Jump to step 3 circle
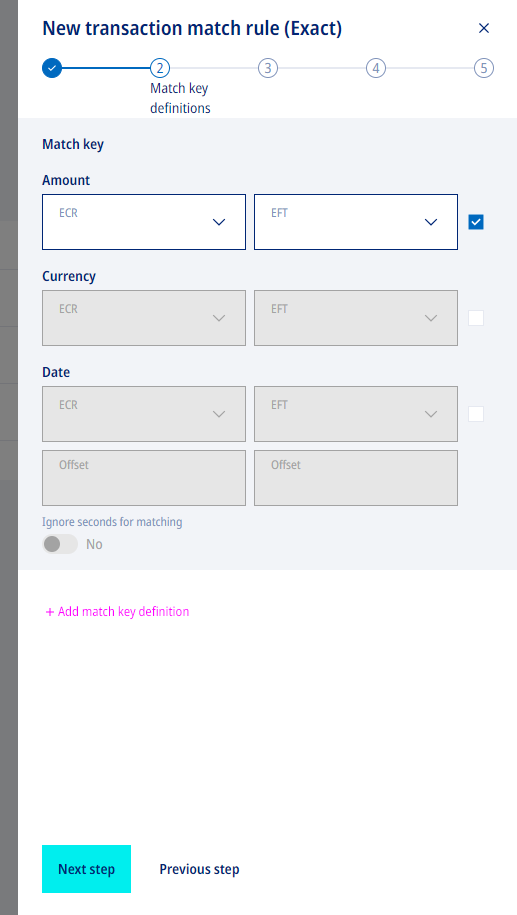The width and height of the screenshot is (517, 915). tap(268, 68)
